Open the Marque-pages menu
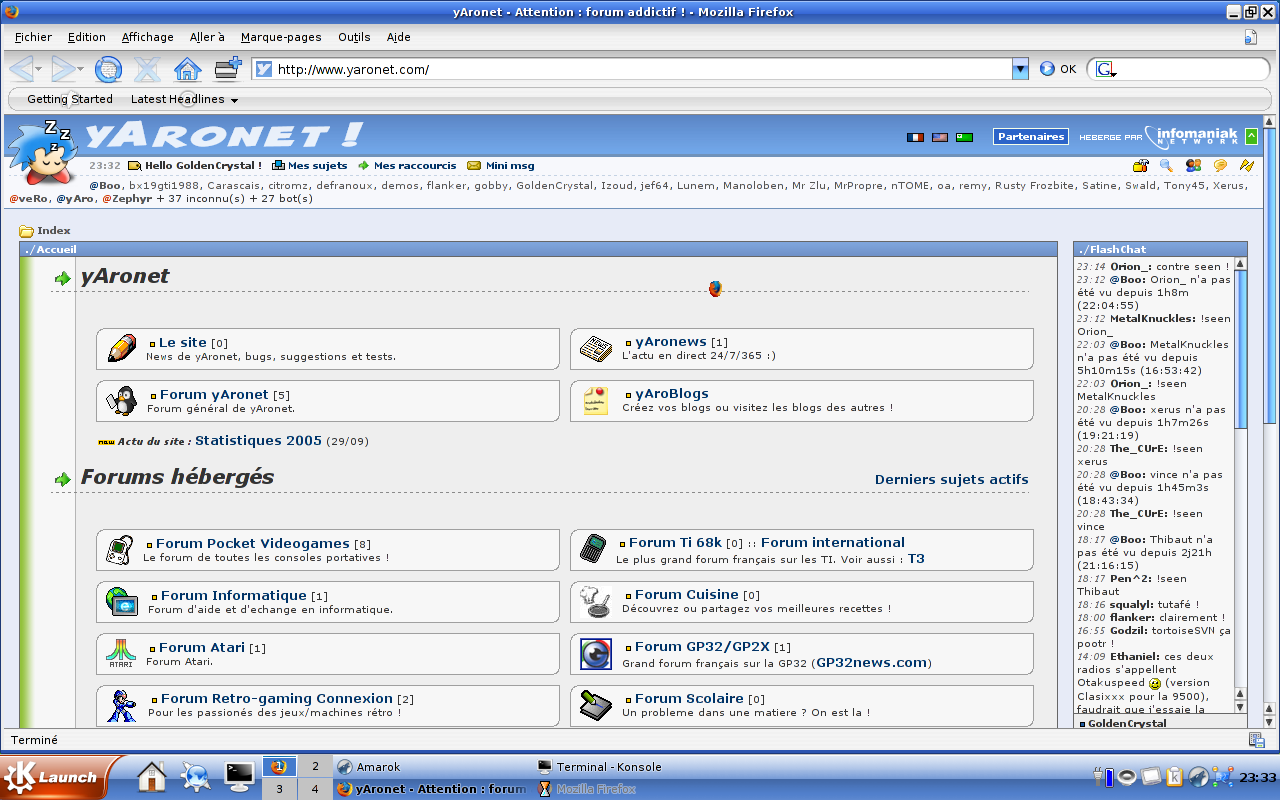 (281, 37)
